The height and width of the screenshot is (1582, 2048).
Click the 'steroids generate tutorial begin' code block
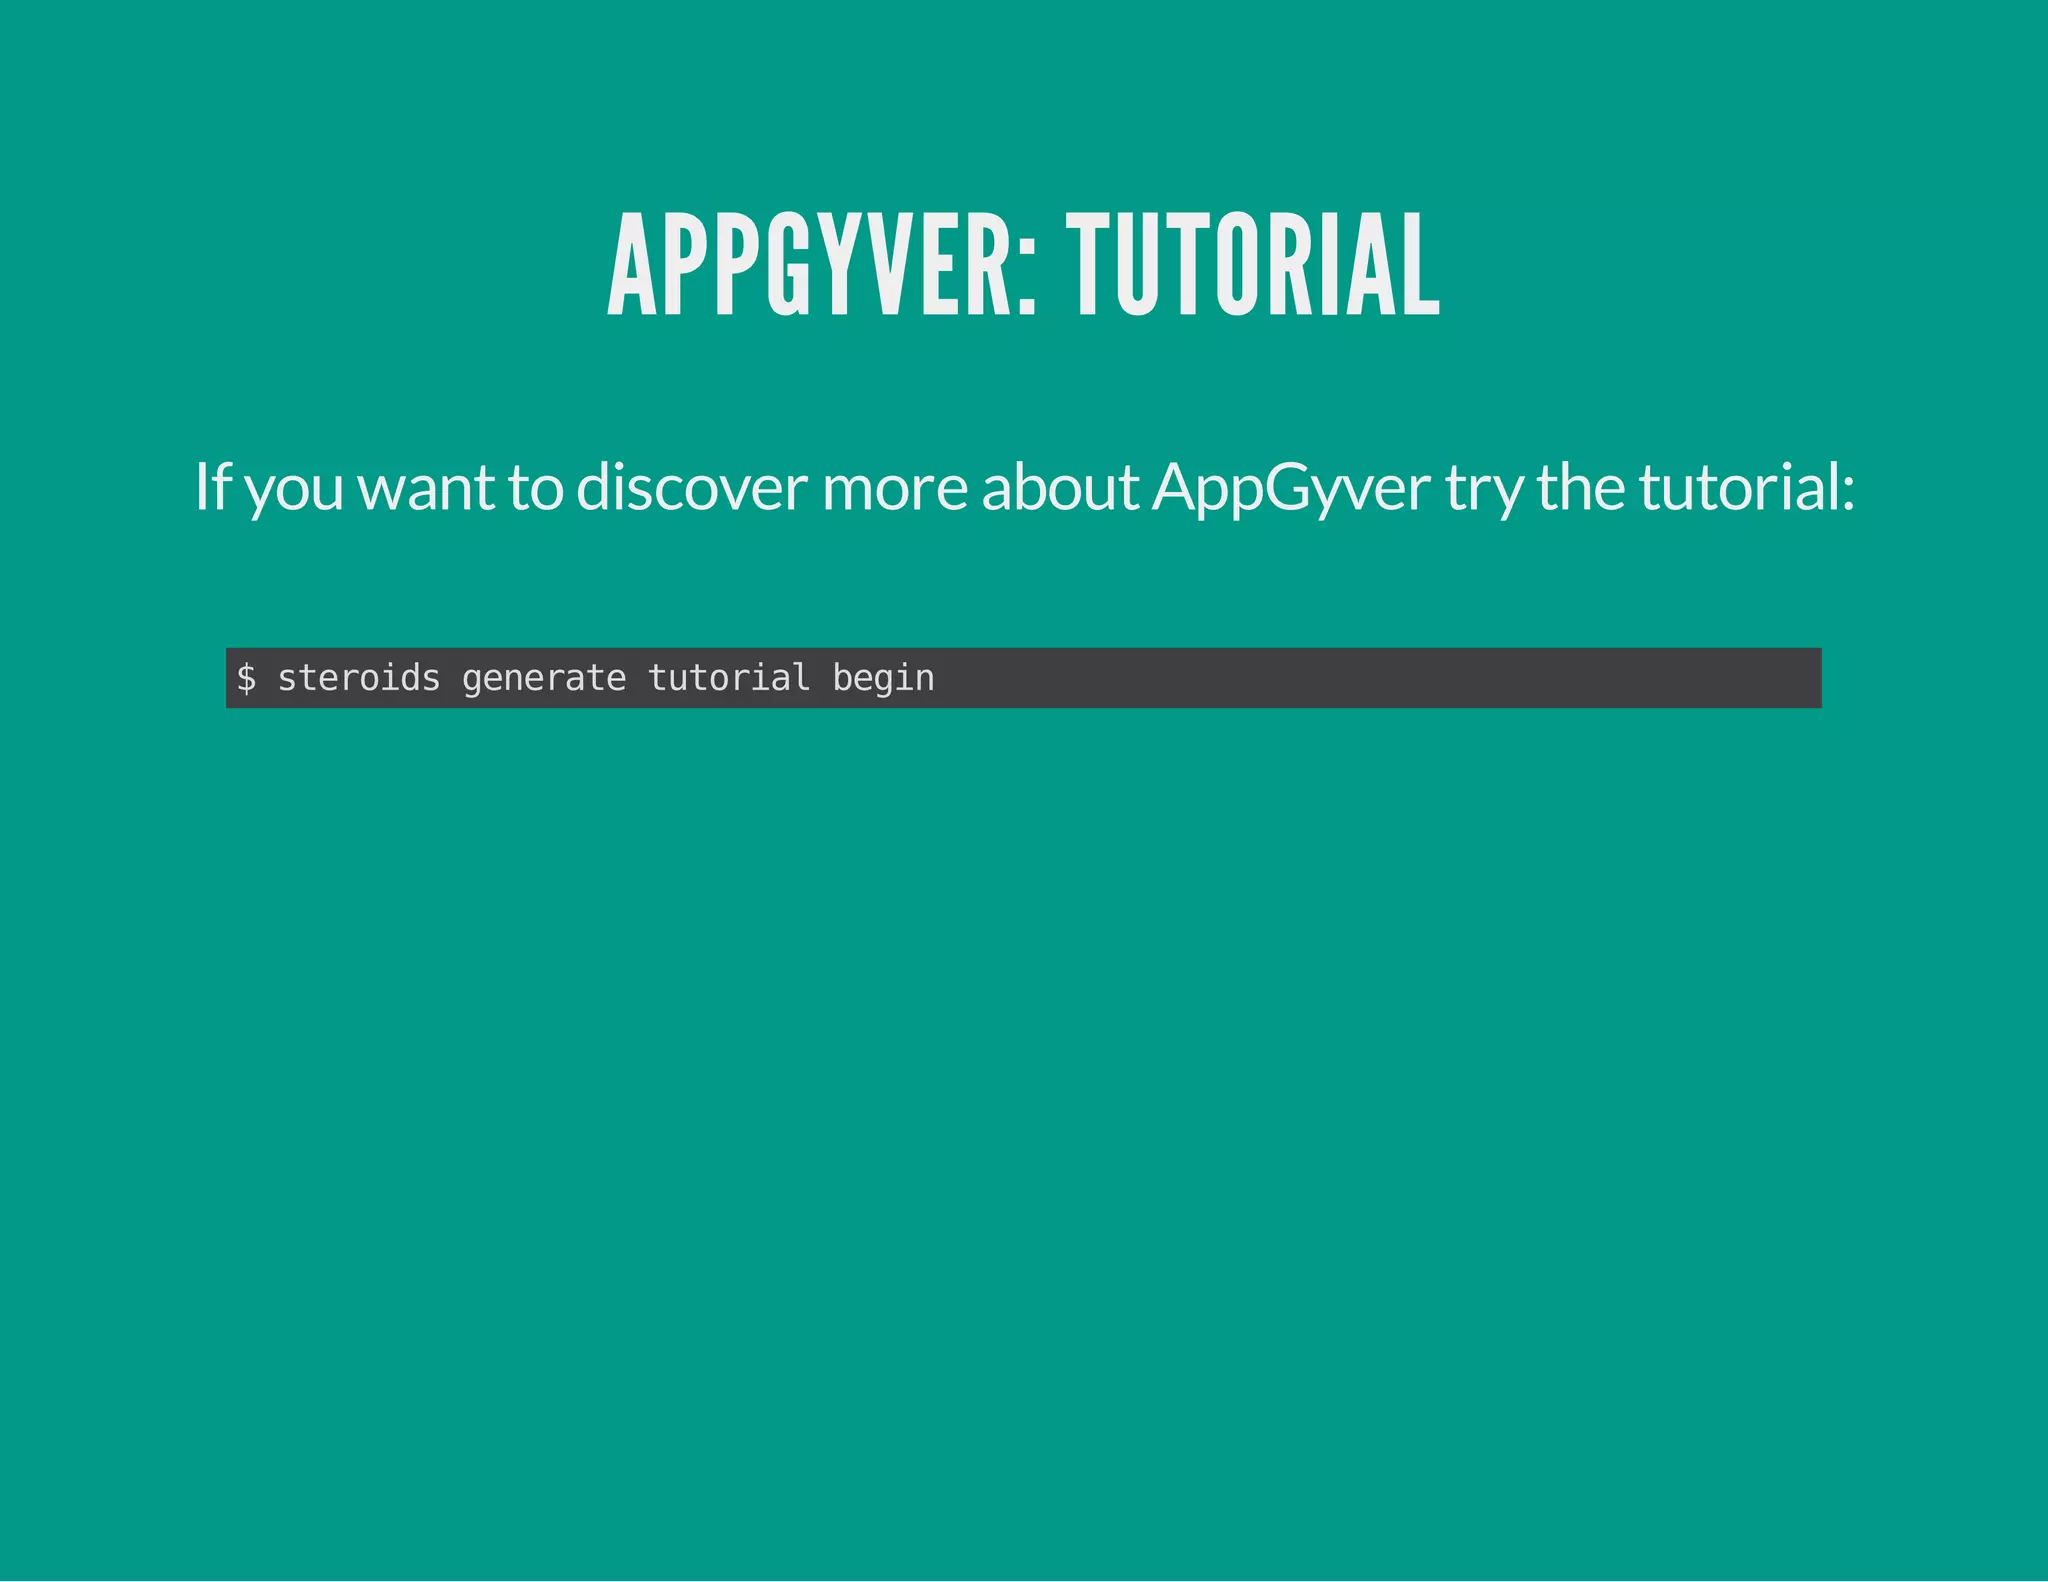click(1023, 678)
